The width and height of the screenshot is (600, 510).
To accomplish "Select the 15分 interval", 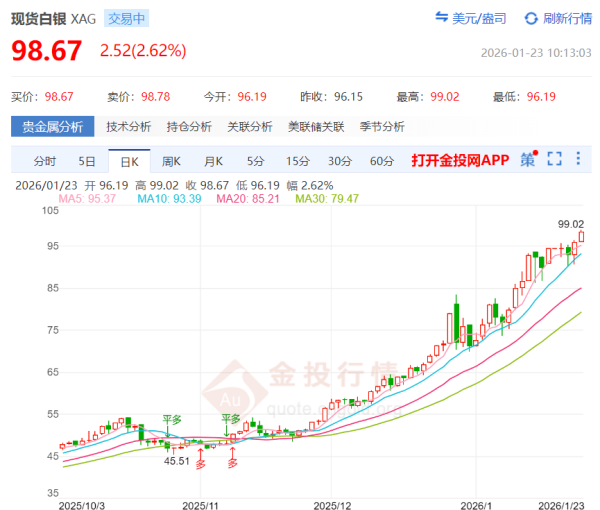I will [x=297, y=161].
